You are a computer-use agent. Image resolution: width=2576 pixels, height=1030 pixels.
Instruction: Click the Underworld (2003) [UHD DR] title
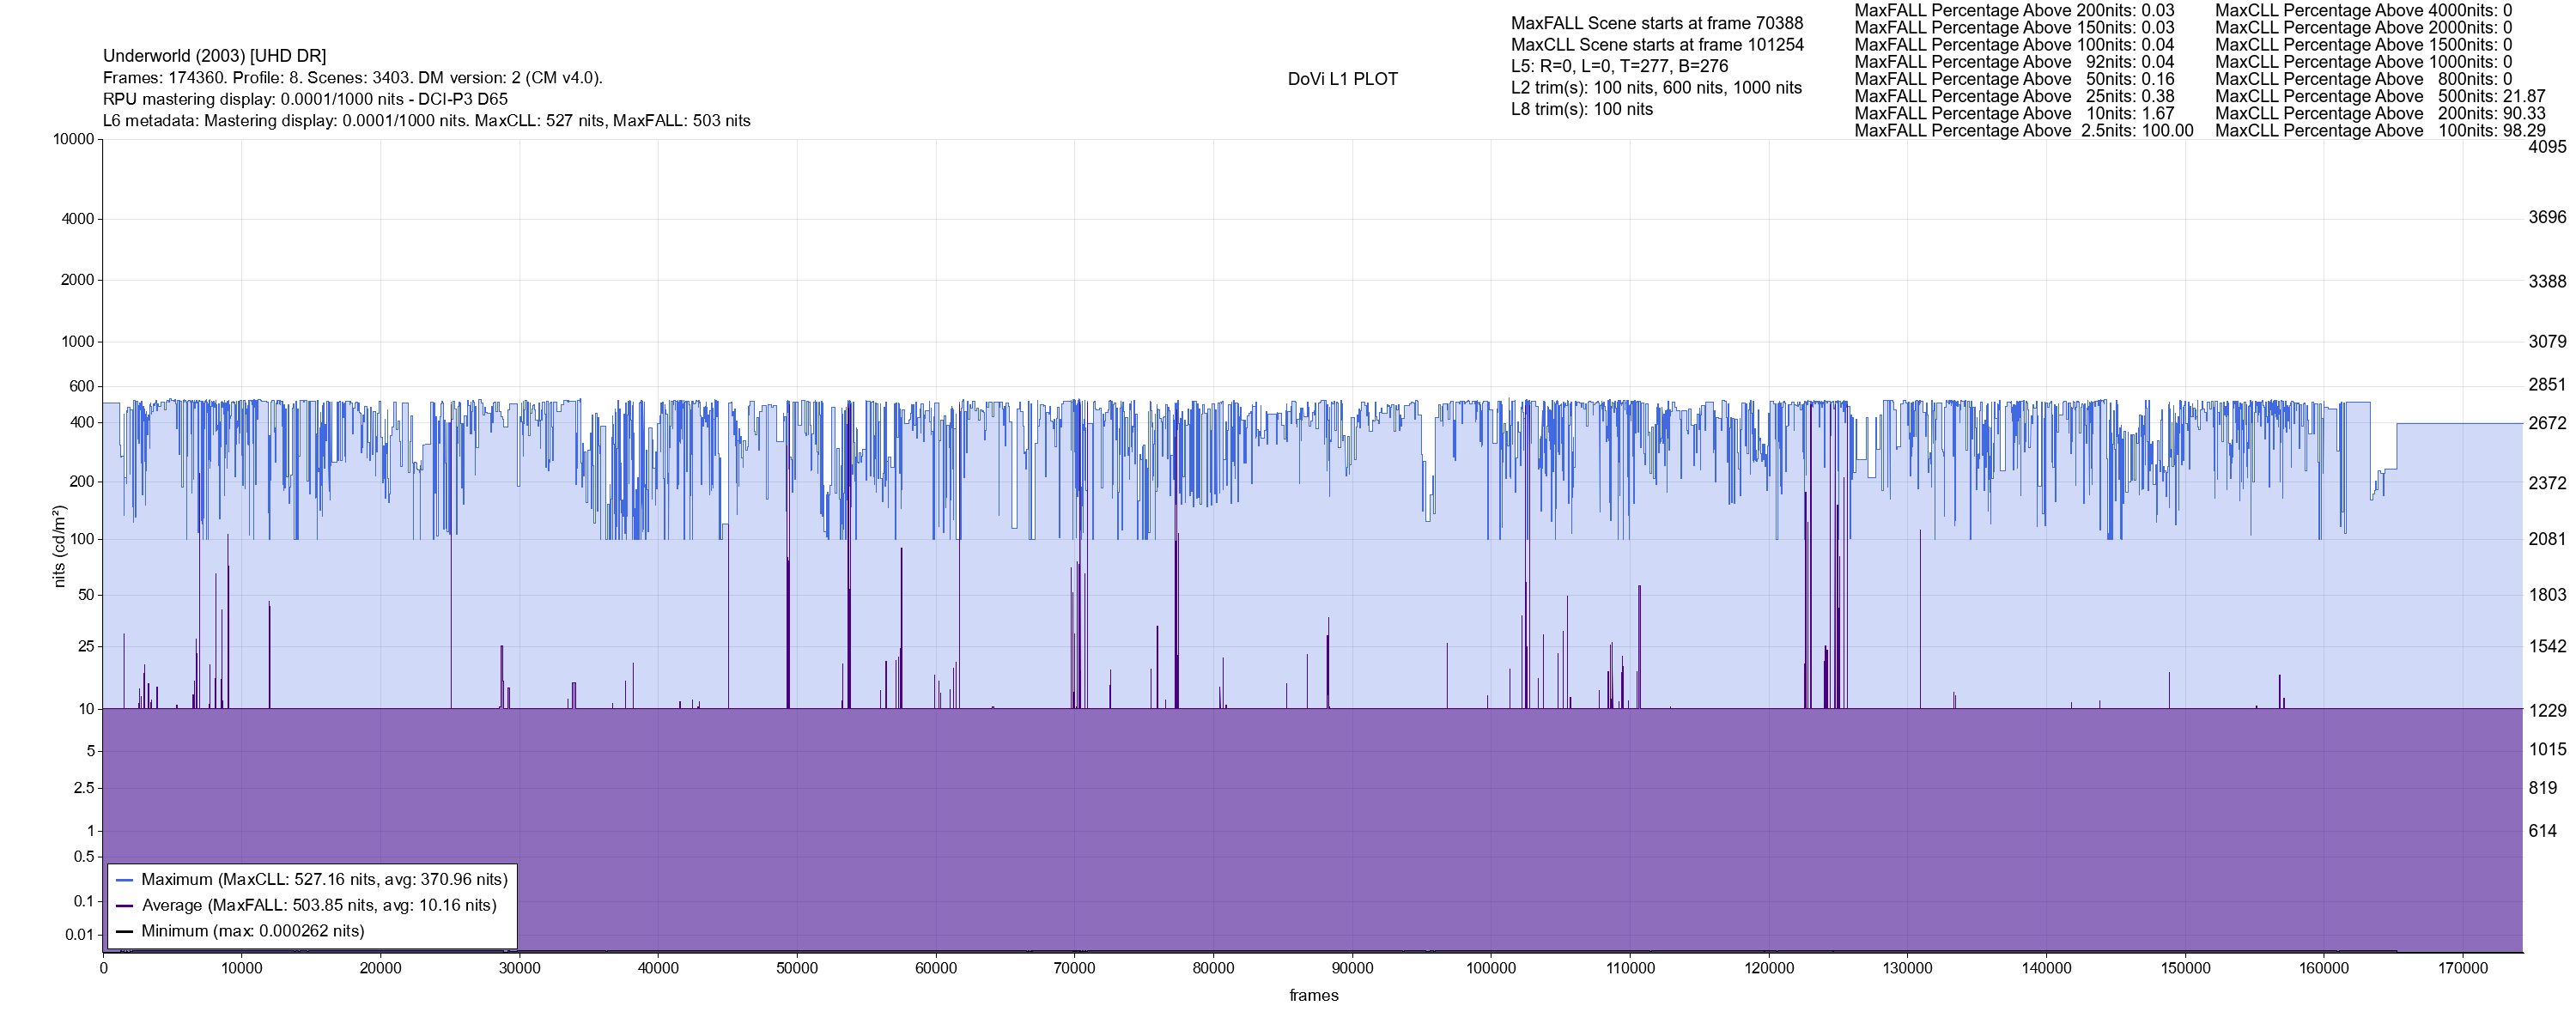pos(214,56)
